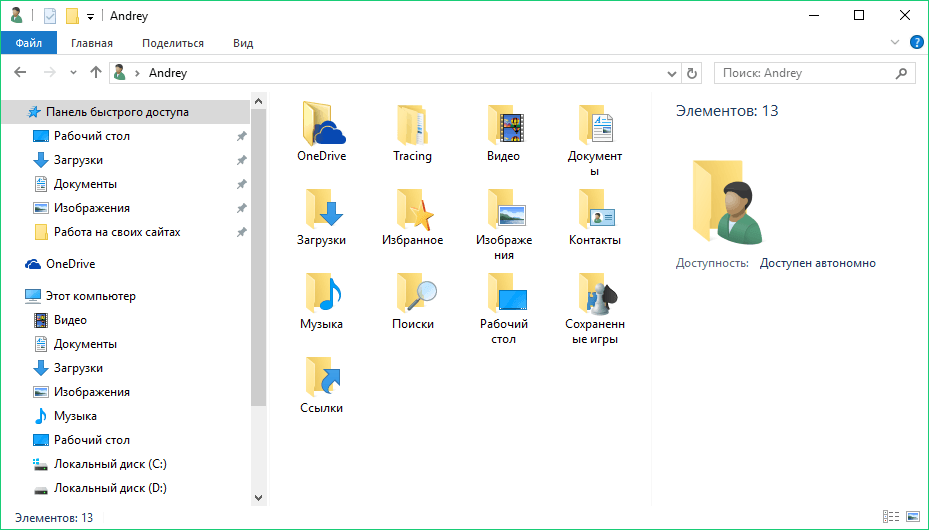
Task: Open the Избранное folder with star
Action: point(412,210)
